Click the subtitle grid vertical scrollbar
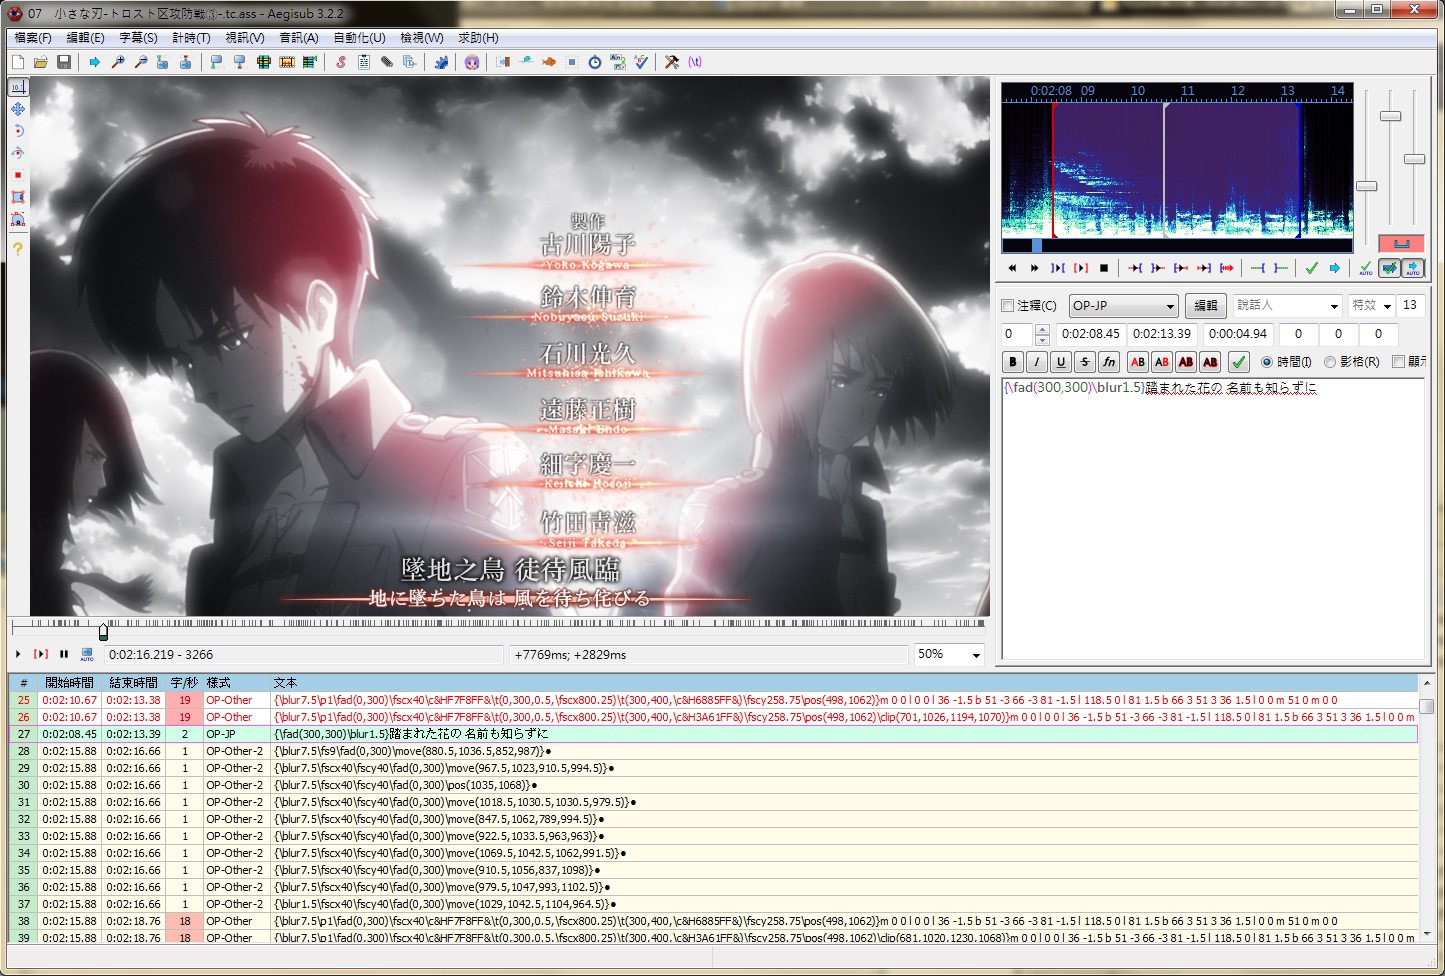1445x976 pixels. (1427, 808)
